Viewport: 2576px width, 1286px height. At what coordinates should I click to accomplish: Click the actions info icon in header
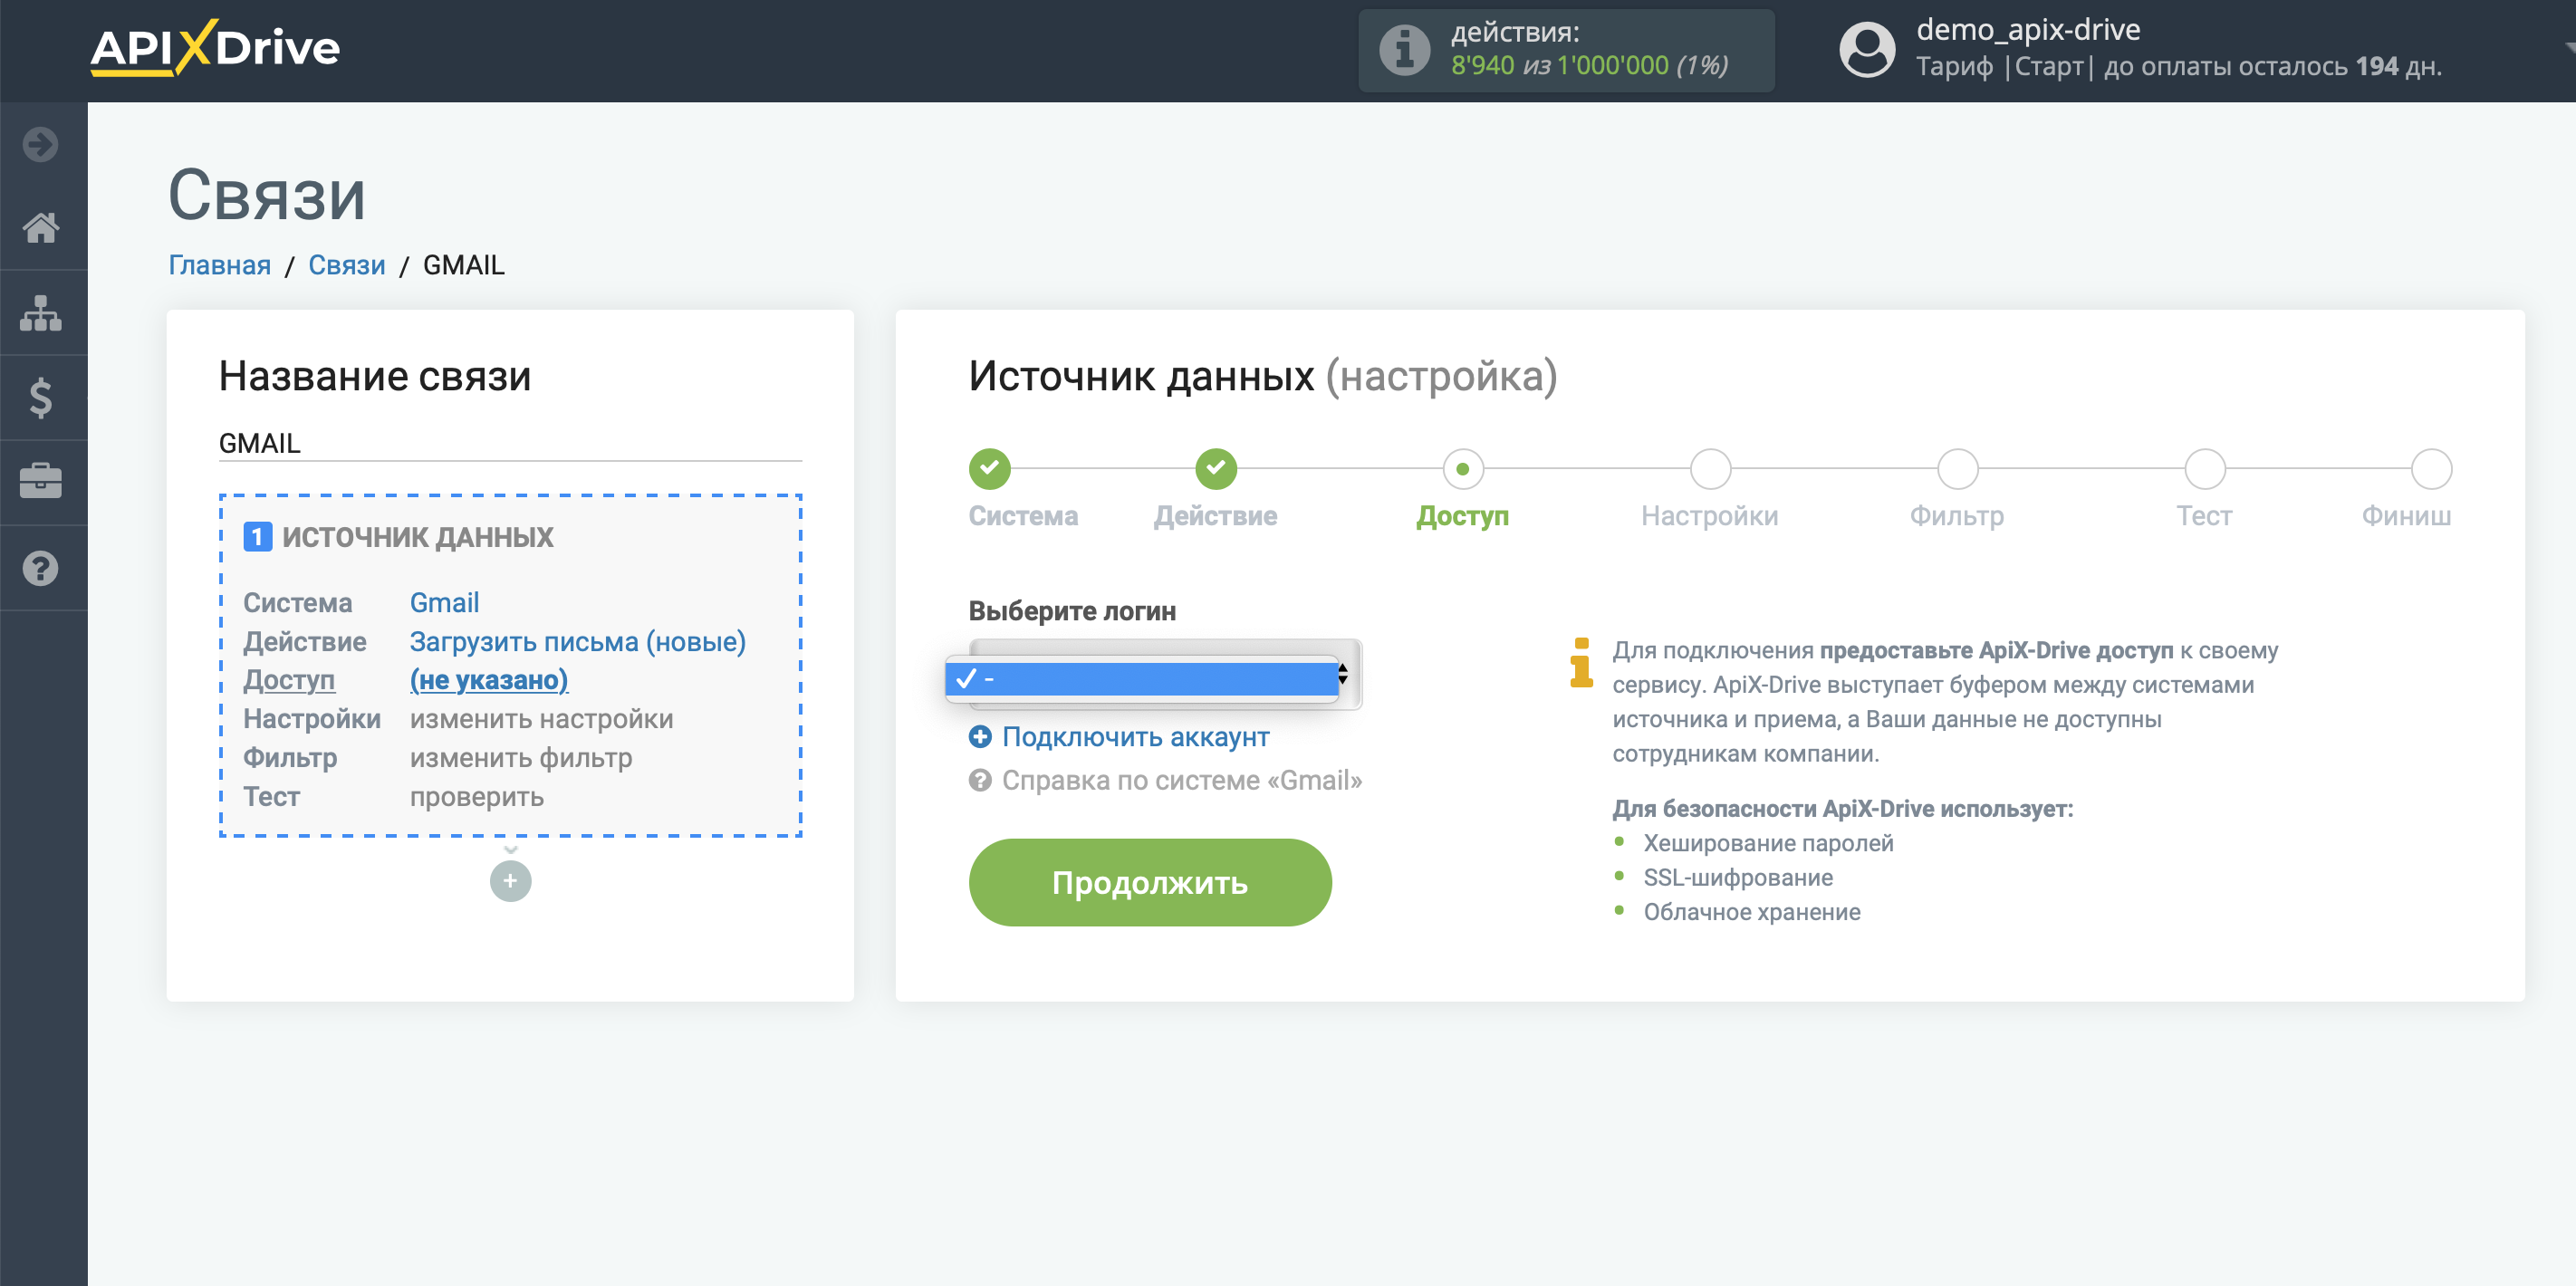point(1404,49)
